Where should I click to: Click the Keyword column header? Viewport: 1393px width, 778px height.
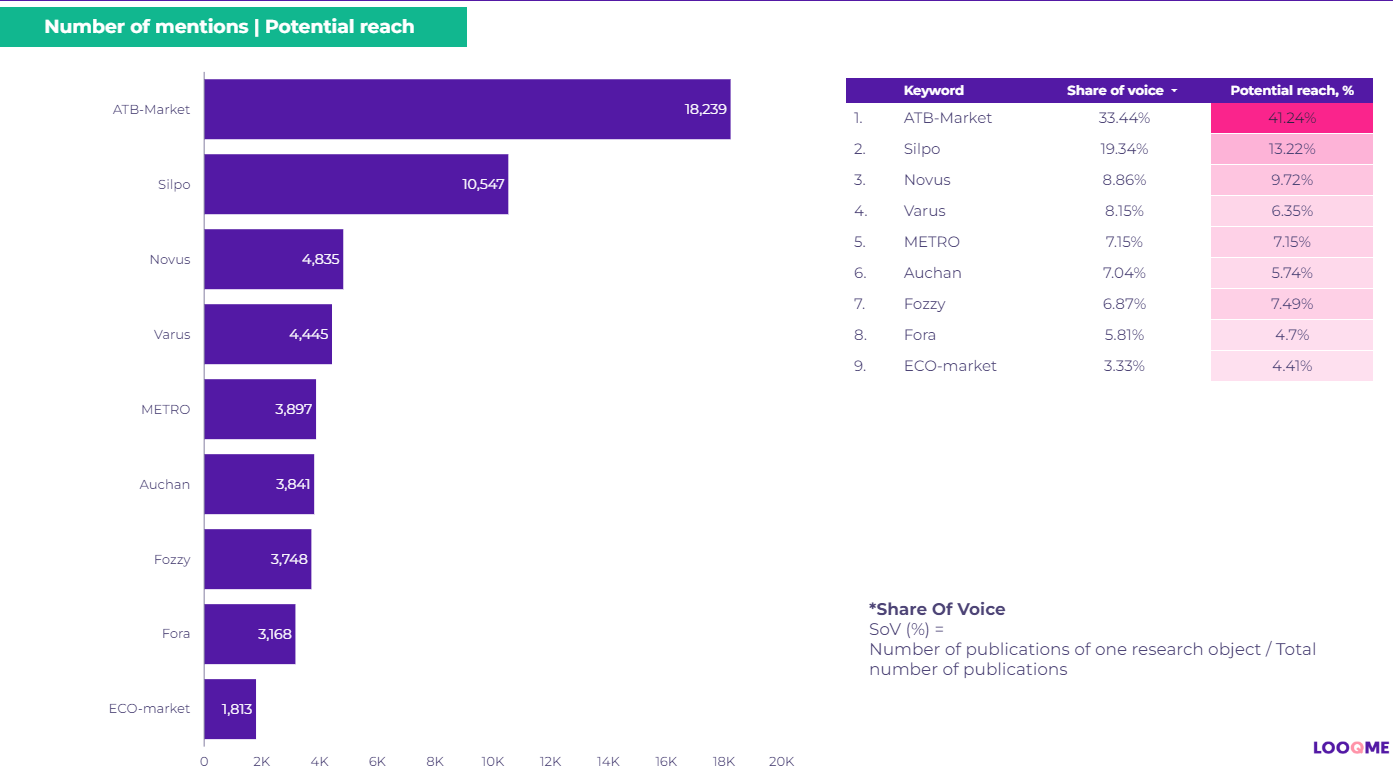[x=933, y=90]
